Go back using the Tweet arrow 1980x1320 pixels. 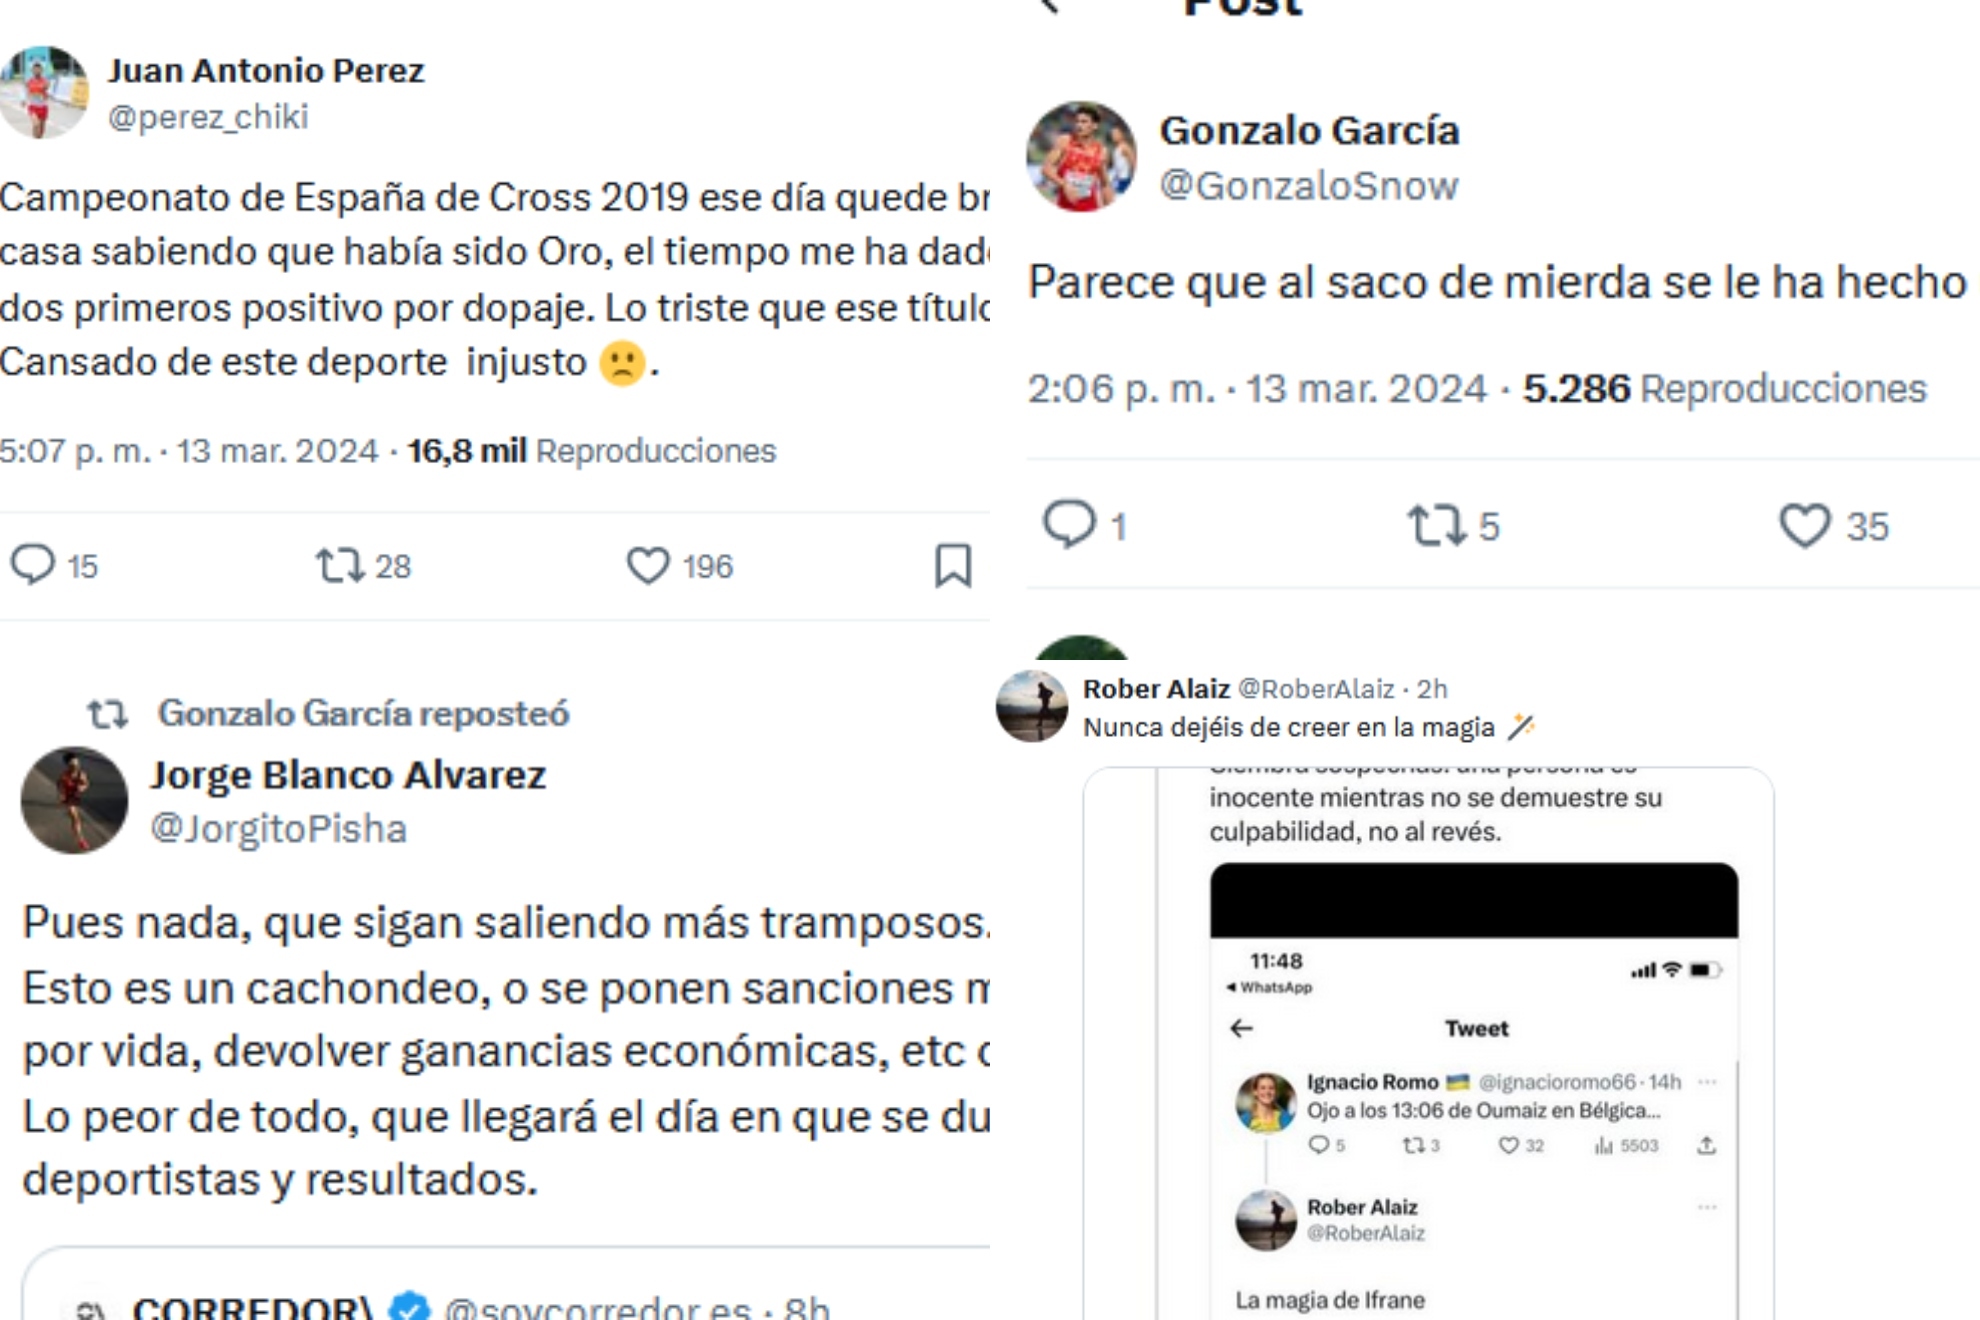[1242, 1028]
